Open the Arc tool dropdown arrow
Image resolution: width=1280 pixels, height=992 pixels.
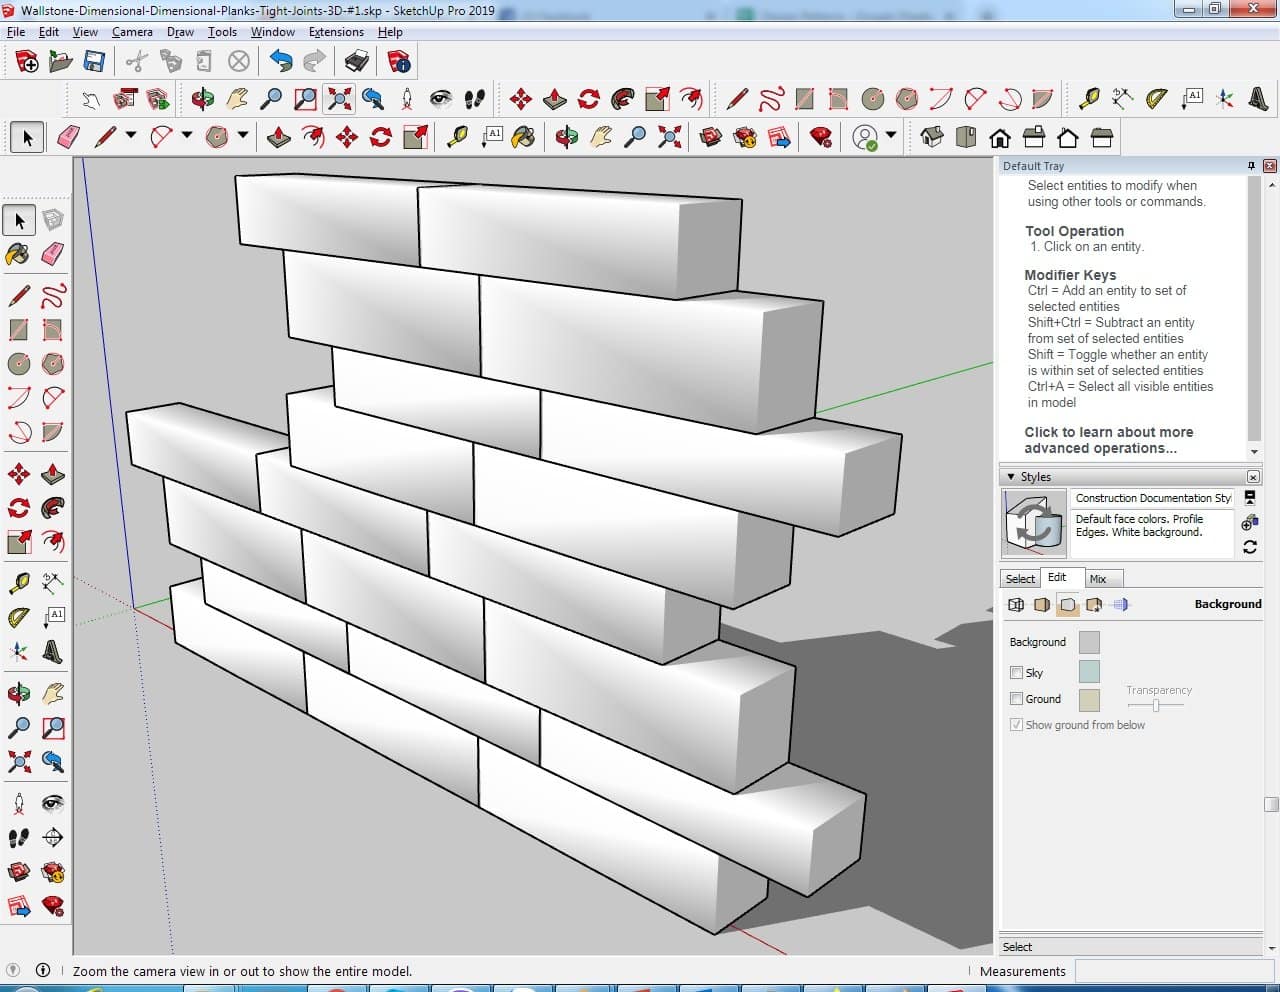(186, 135)
